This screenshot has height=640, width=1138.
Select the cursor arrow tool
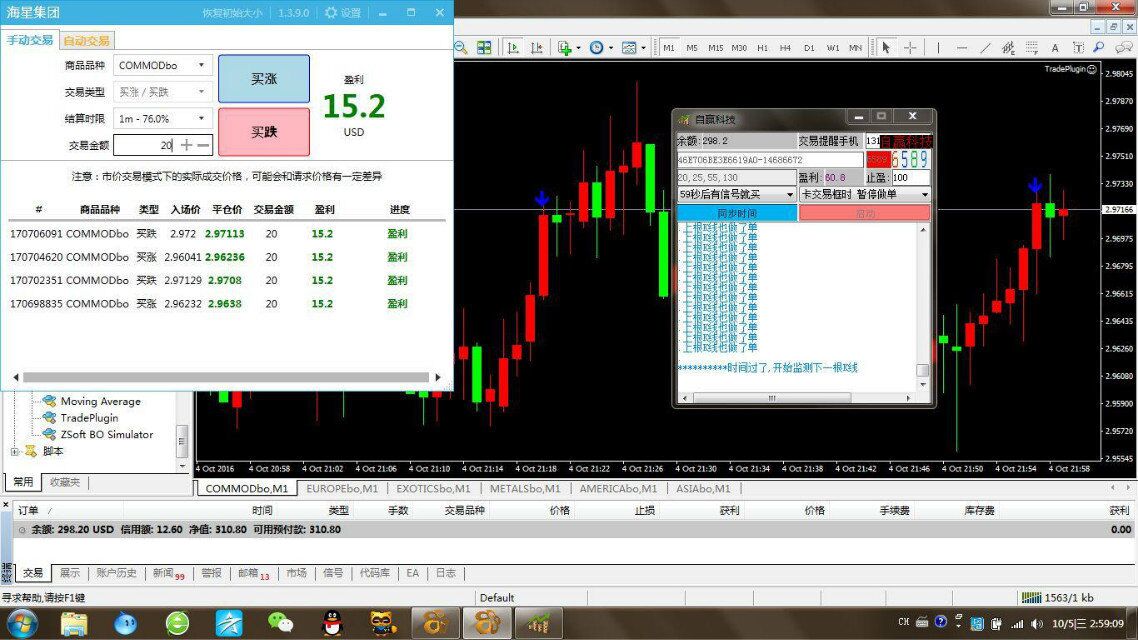[885, 48]
